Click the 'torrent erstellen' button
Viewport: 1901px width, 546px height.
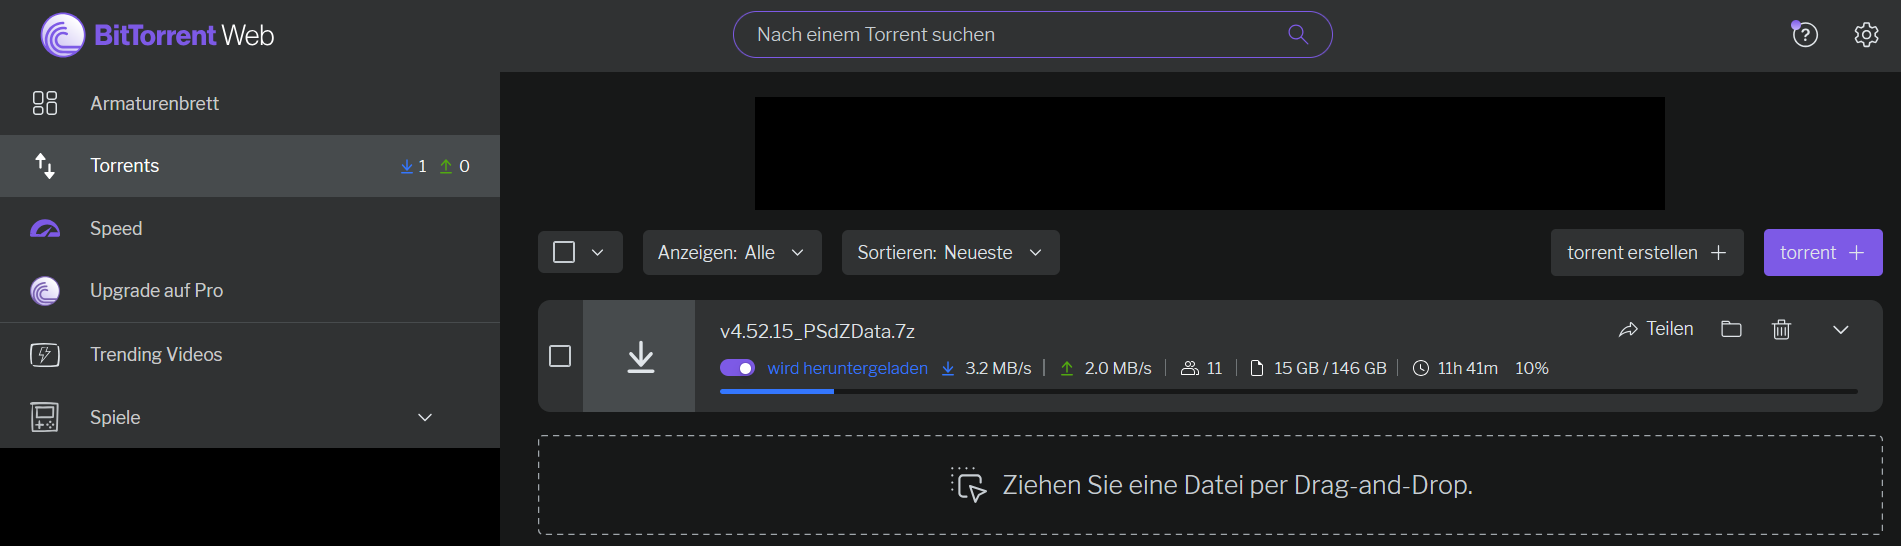1646,252
